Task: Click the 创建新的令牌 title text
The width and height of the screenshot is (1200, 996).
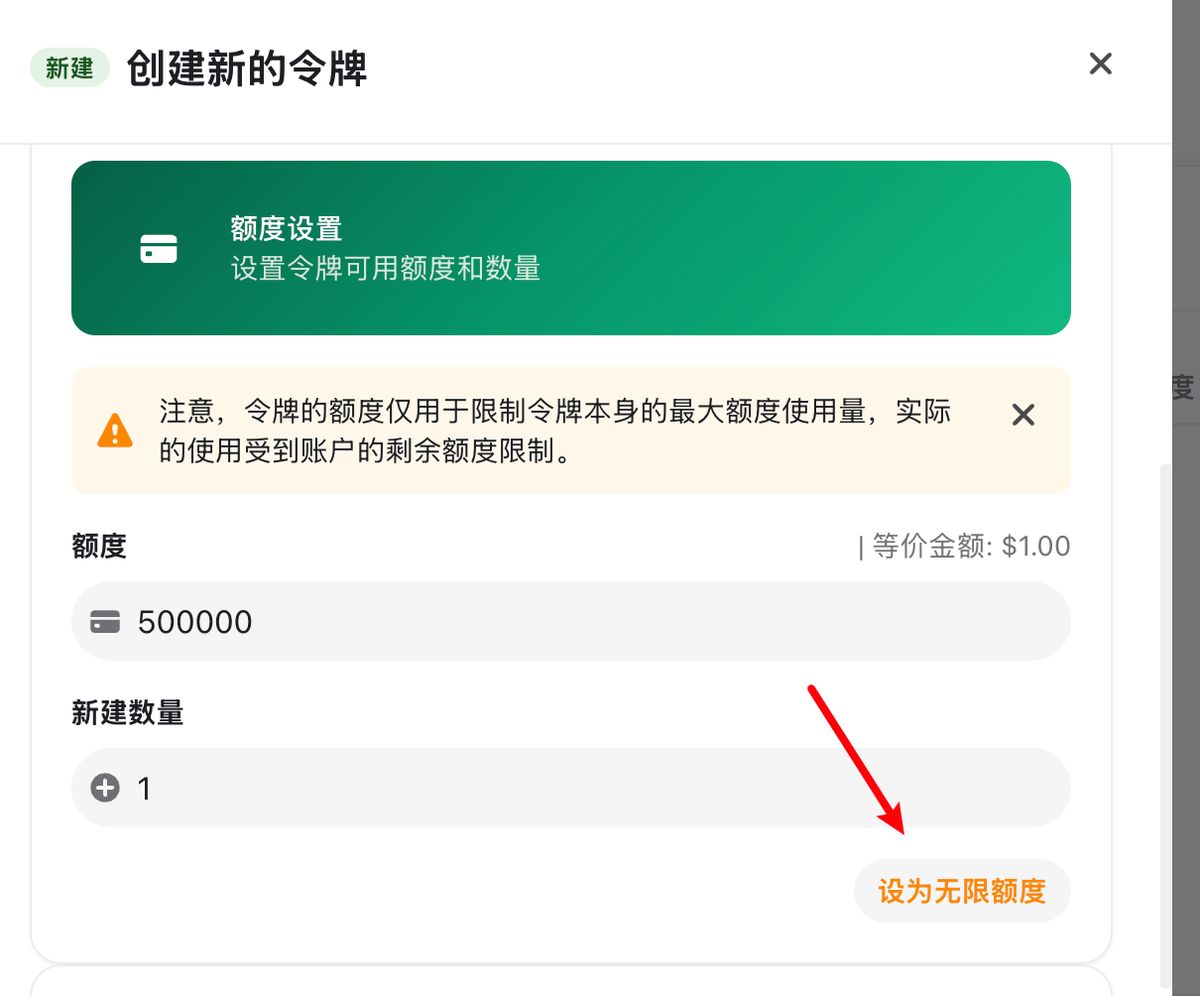Action: click(247, 70)
